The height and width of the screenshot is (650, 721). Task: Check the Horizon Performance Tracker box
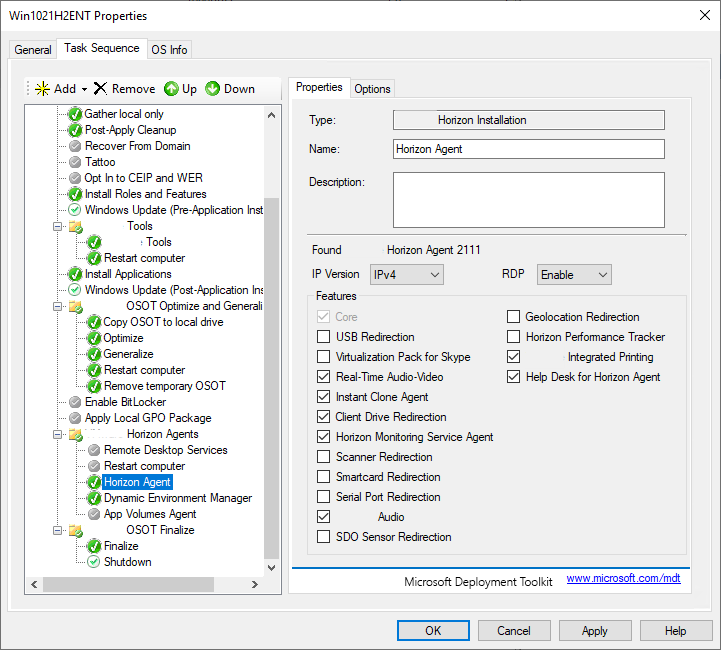pyautogui.click(x=513, y=336)
